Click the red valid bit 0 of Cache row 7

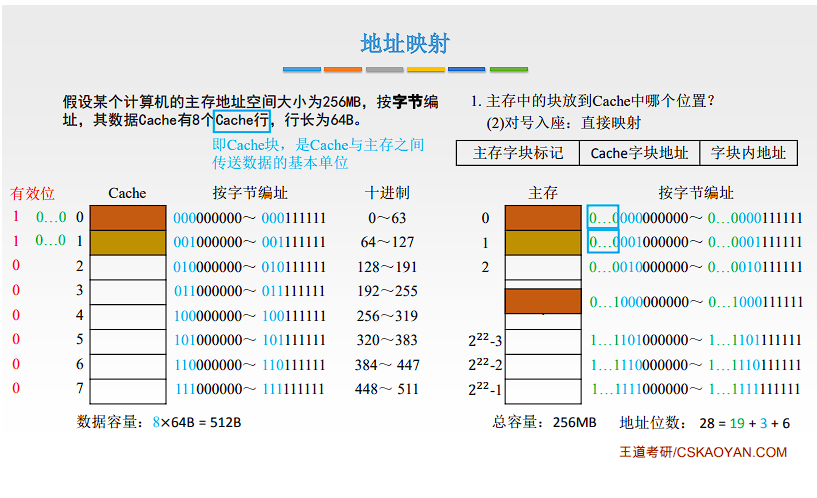[16, 388]
